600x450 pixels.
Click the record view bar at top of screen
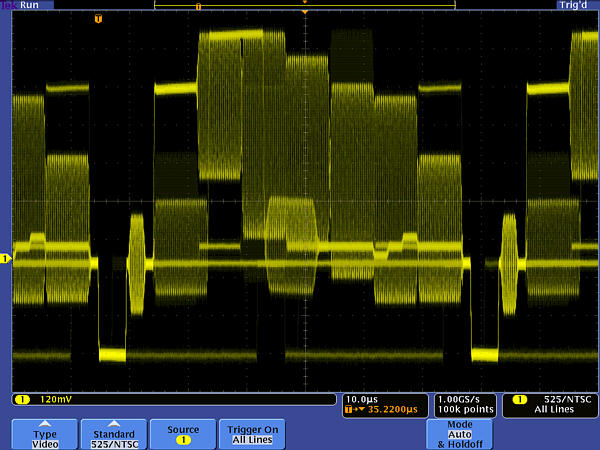[304, 5]
